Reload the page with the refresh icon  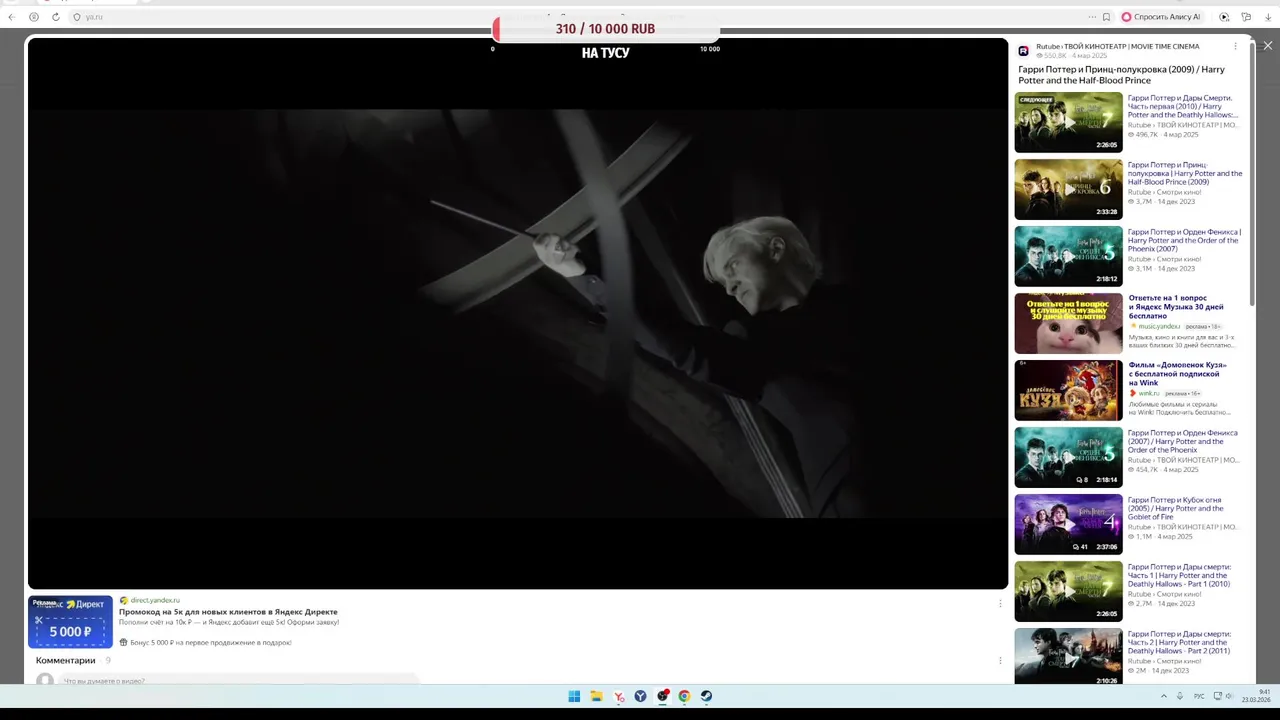(56, 17)
